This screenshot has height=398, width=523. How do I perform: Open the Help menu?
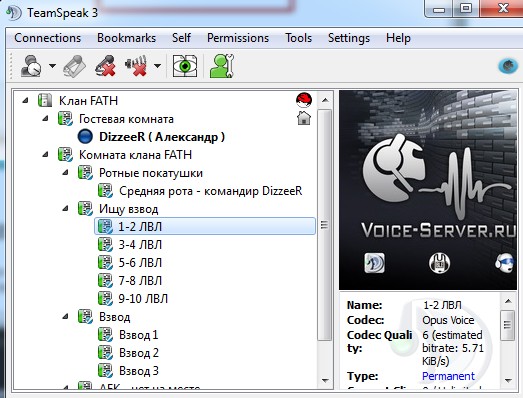point(398,38)
